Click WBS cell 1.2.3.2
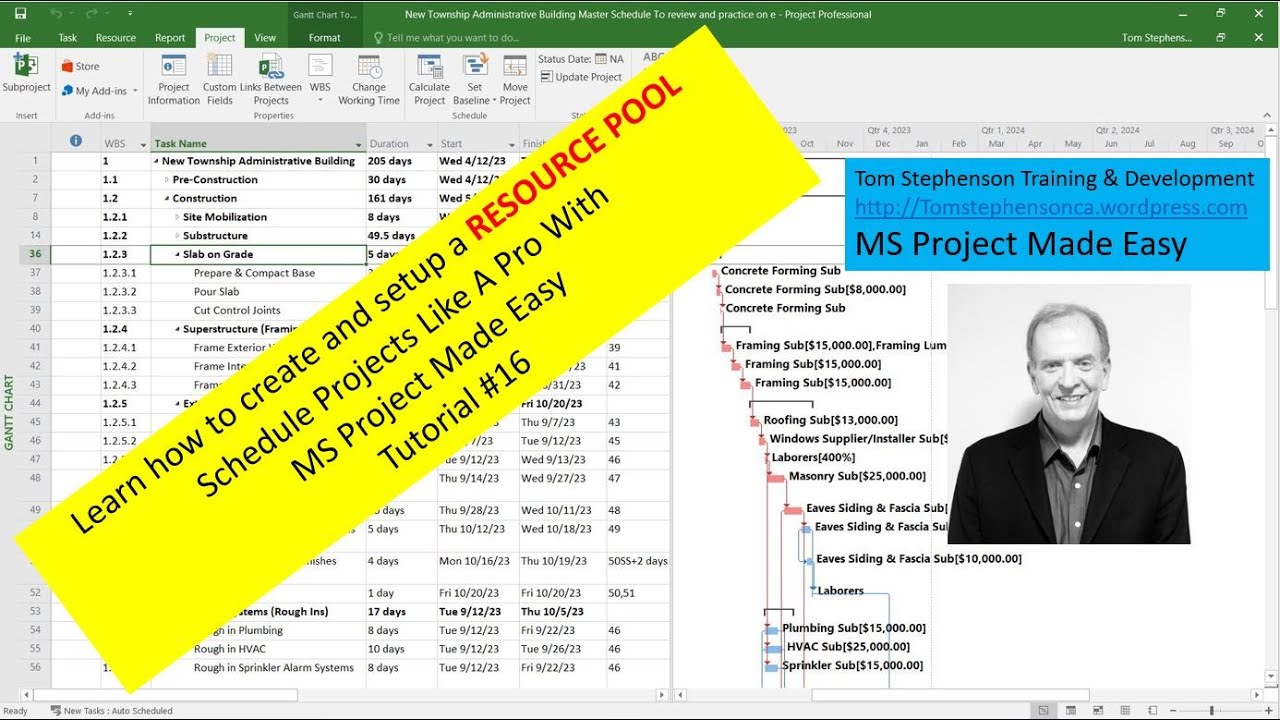Image resolution: width=1280 pixels, height=720 pixels. [118, 292]
